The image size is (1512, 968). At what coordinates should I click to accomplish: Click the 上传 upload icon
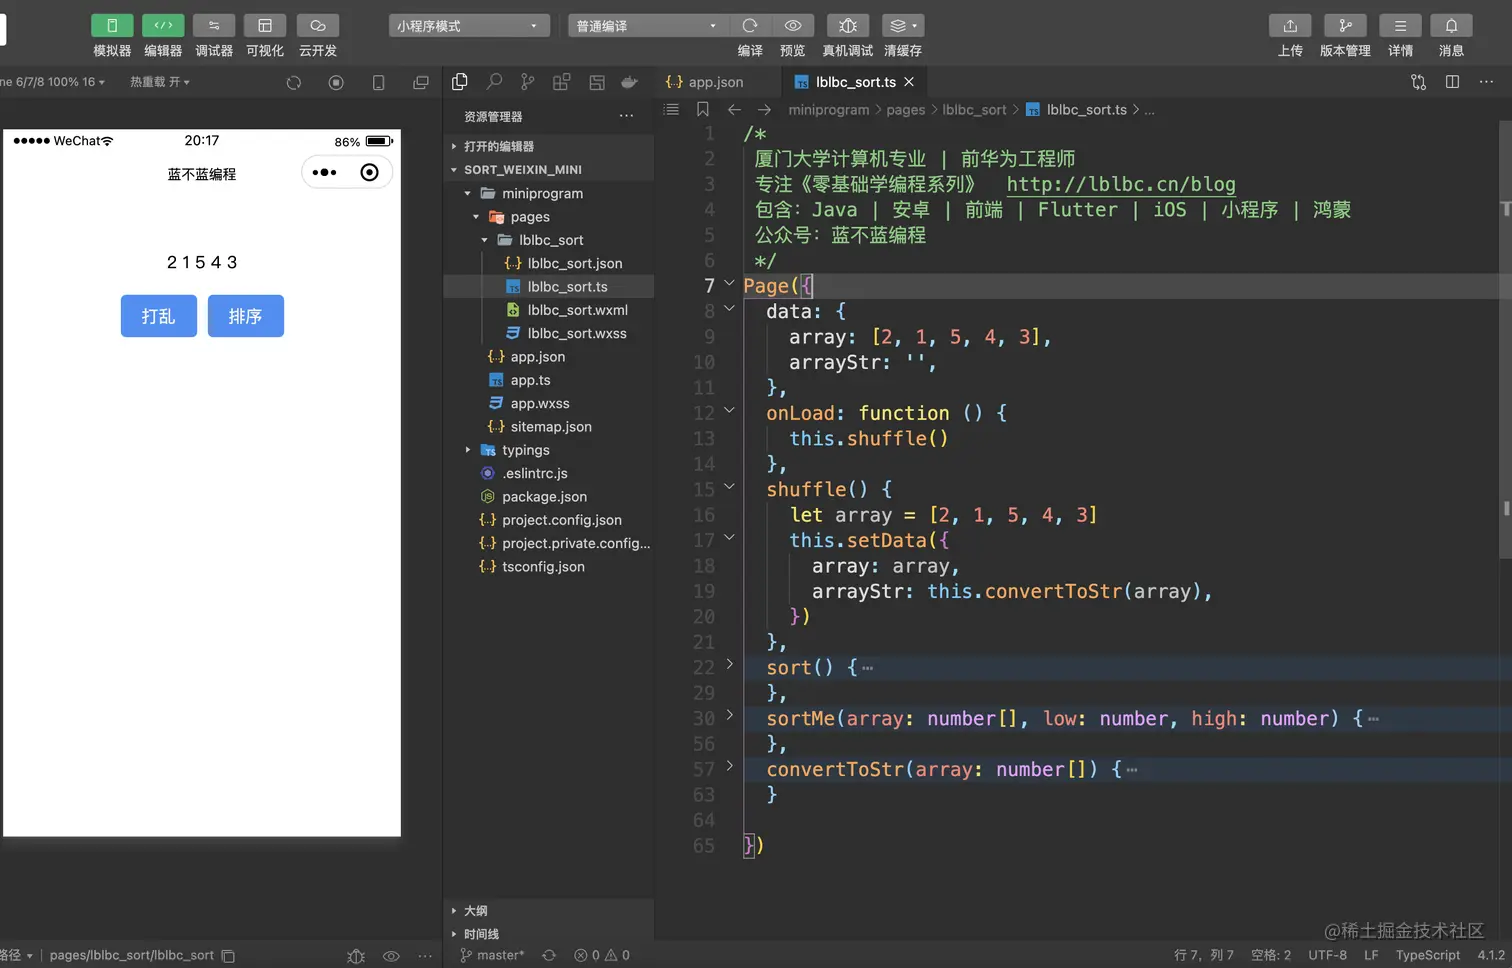pyautogui.click(x=1290, y=25)
